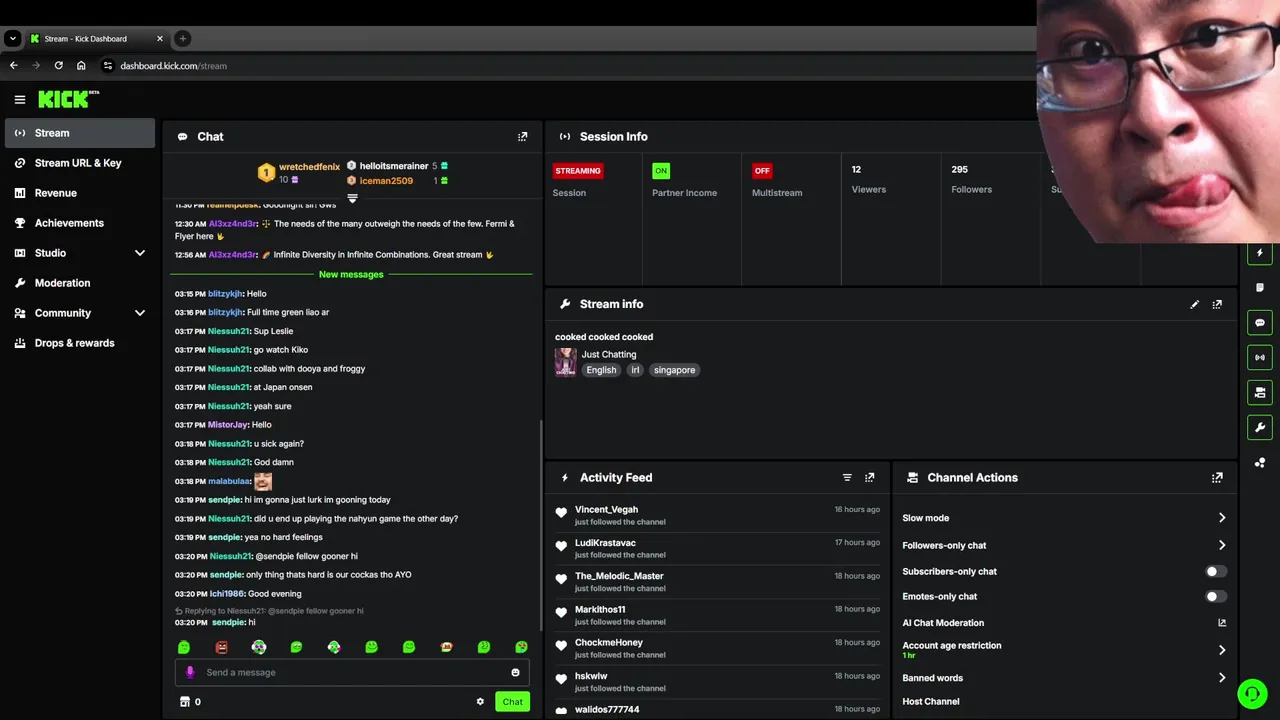1280x720 pixels.
Task: Click the heart icon next to ChockmeHoney
Action: (561, 646)
